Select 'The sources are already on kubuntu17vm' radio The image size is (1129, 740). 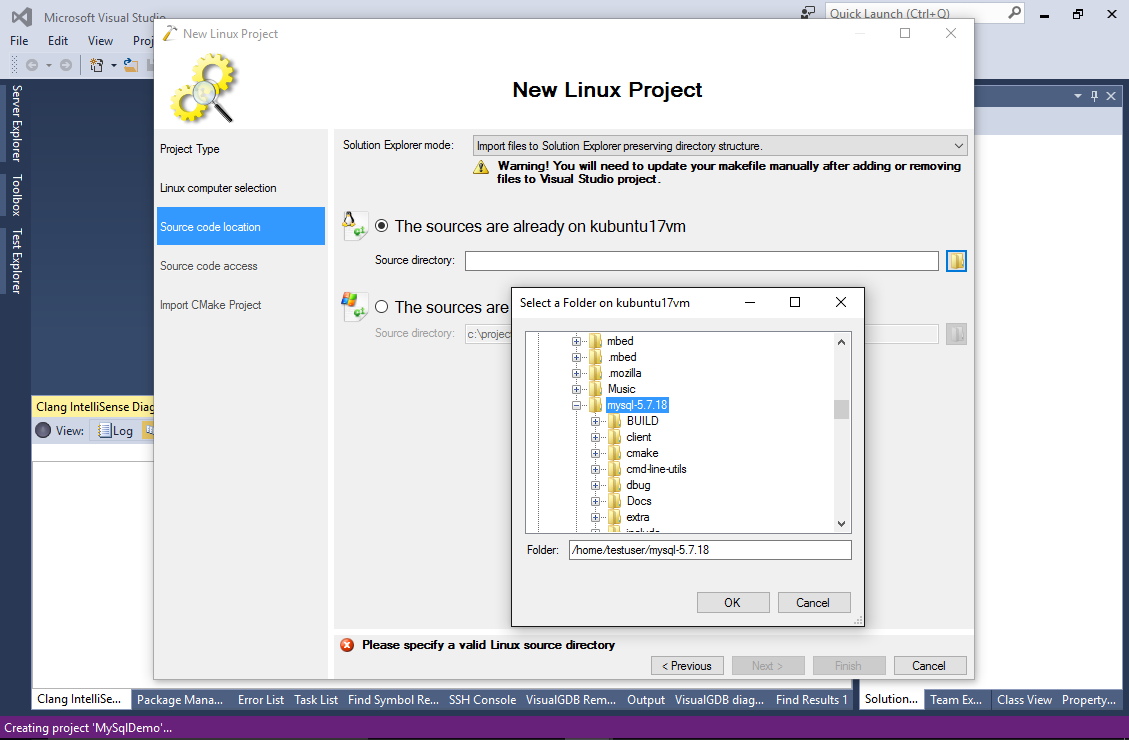(382, 226)
